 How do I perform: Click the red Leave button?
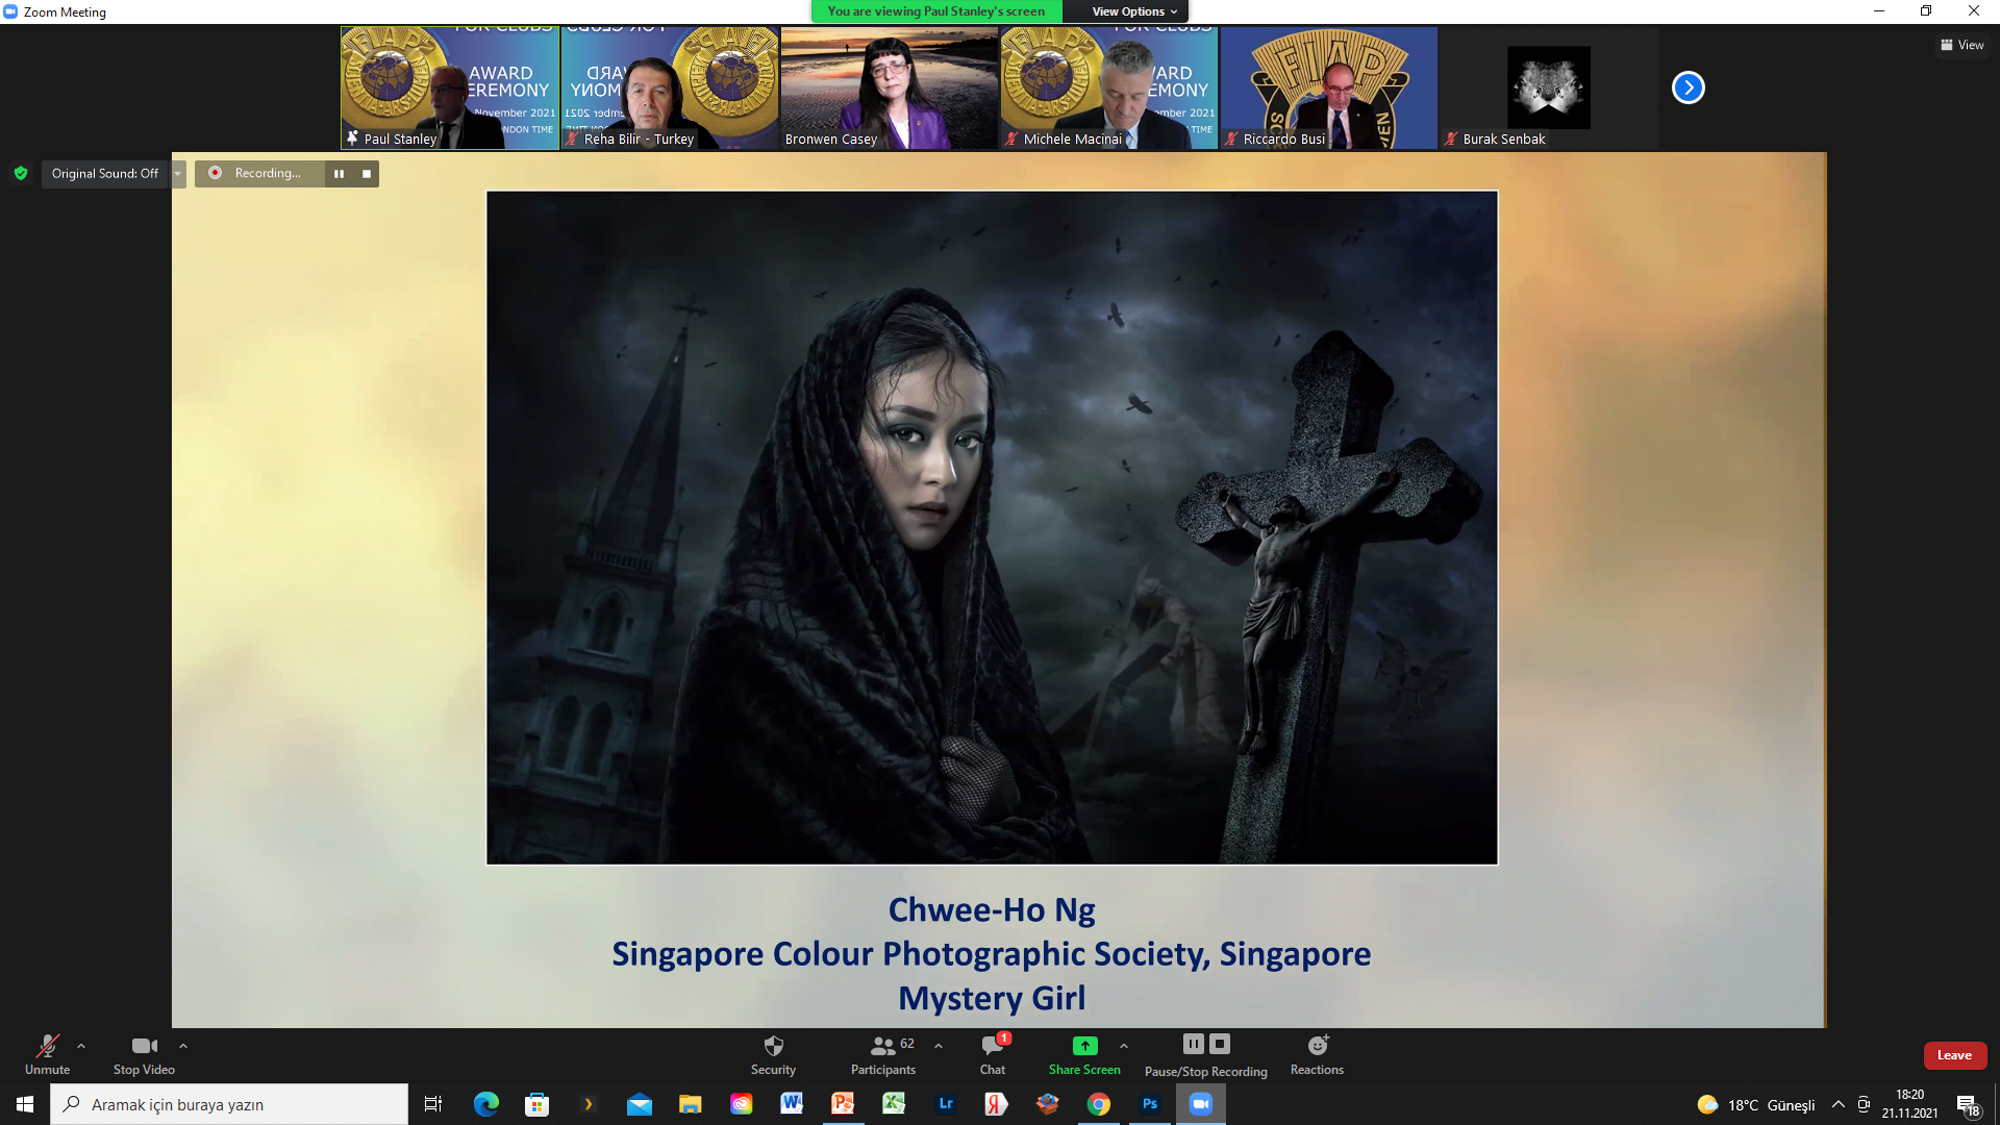(1954, 1055)
